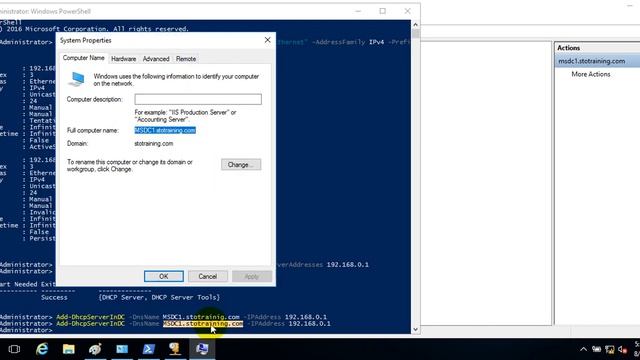This screenshot has height=360, width=640.
Task: Click the highlighted full computer name text
Action: [x=165, y=130]
